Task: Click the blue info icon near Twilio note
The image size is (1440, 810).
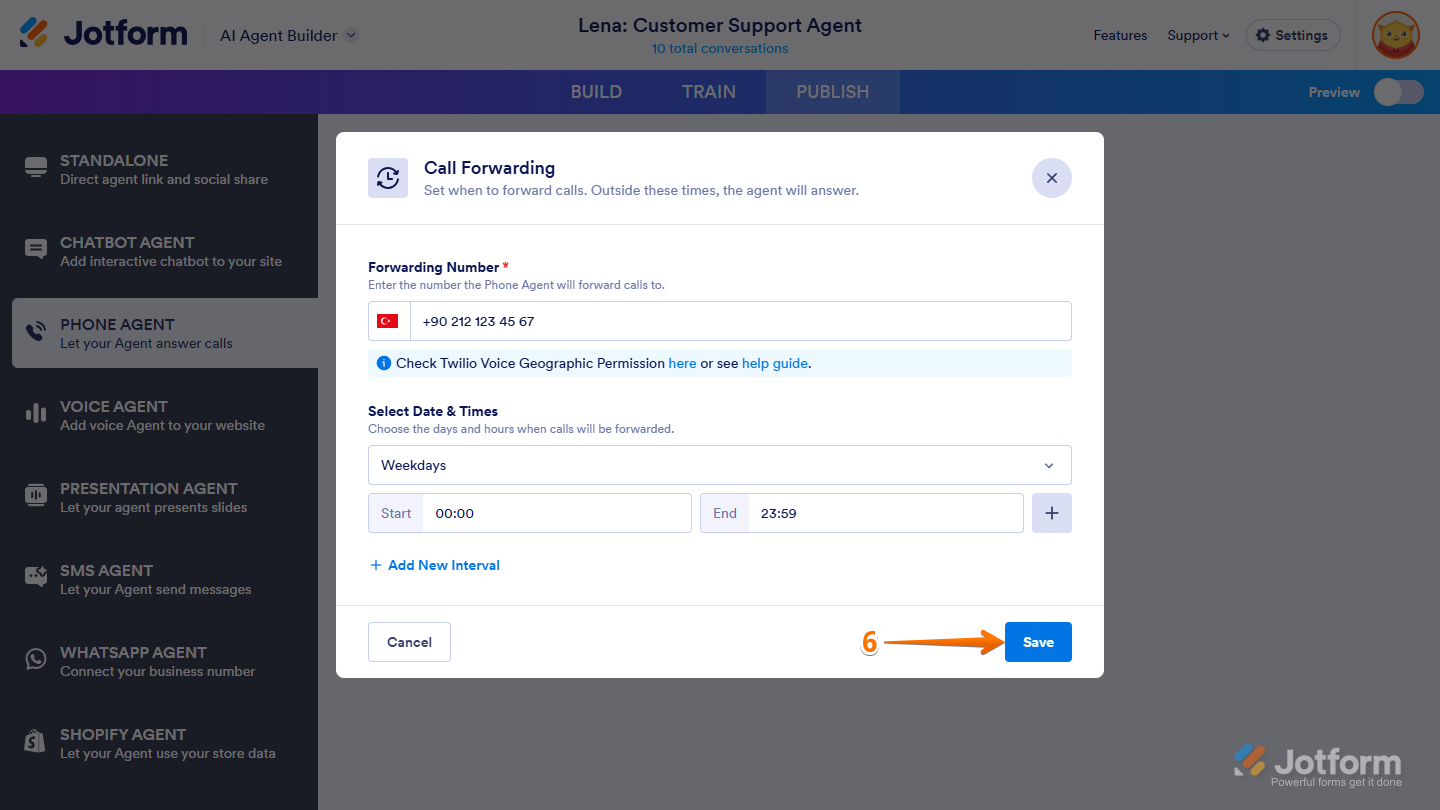Action: 384,363
